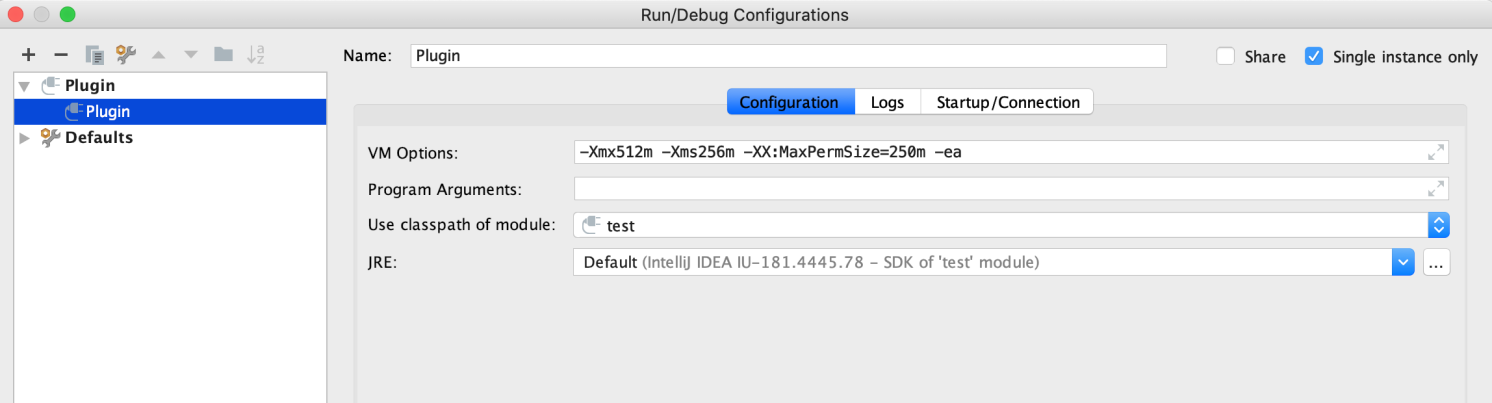Screen dimensions: 1492x403
Task: Expand the Defaults tree node
Action: click(24, 138)
